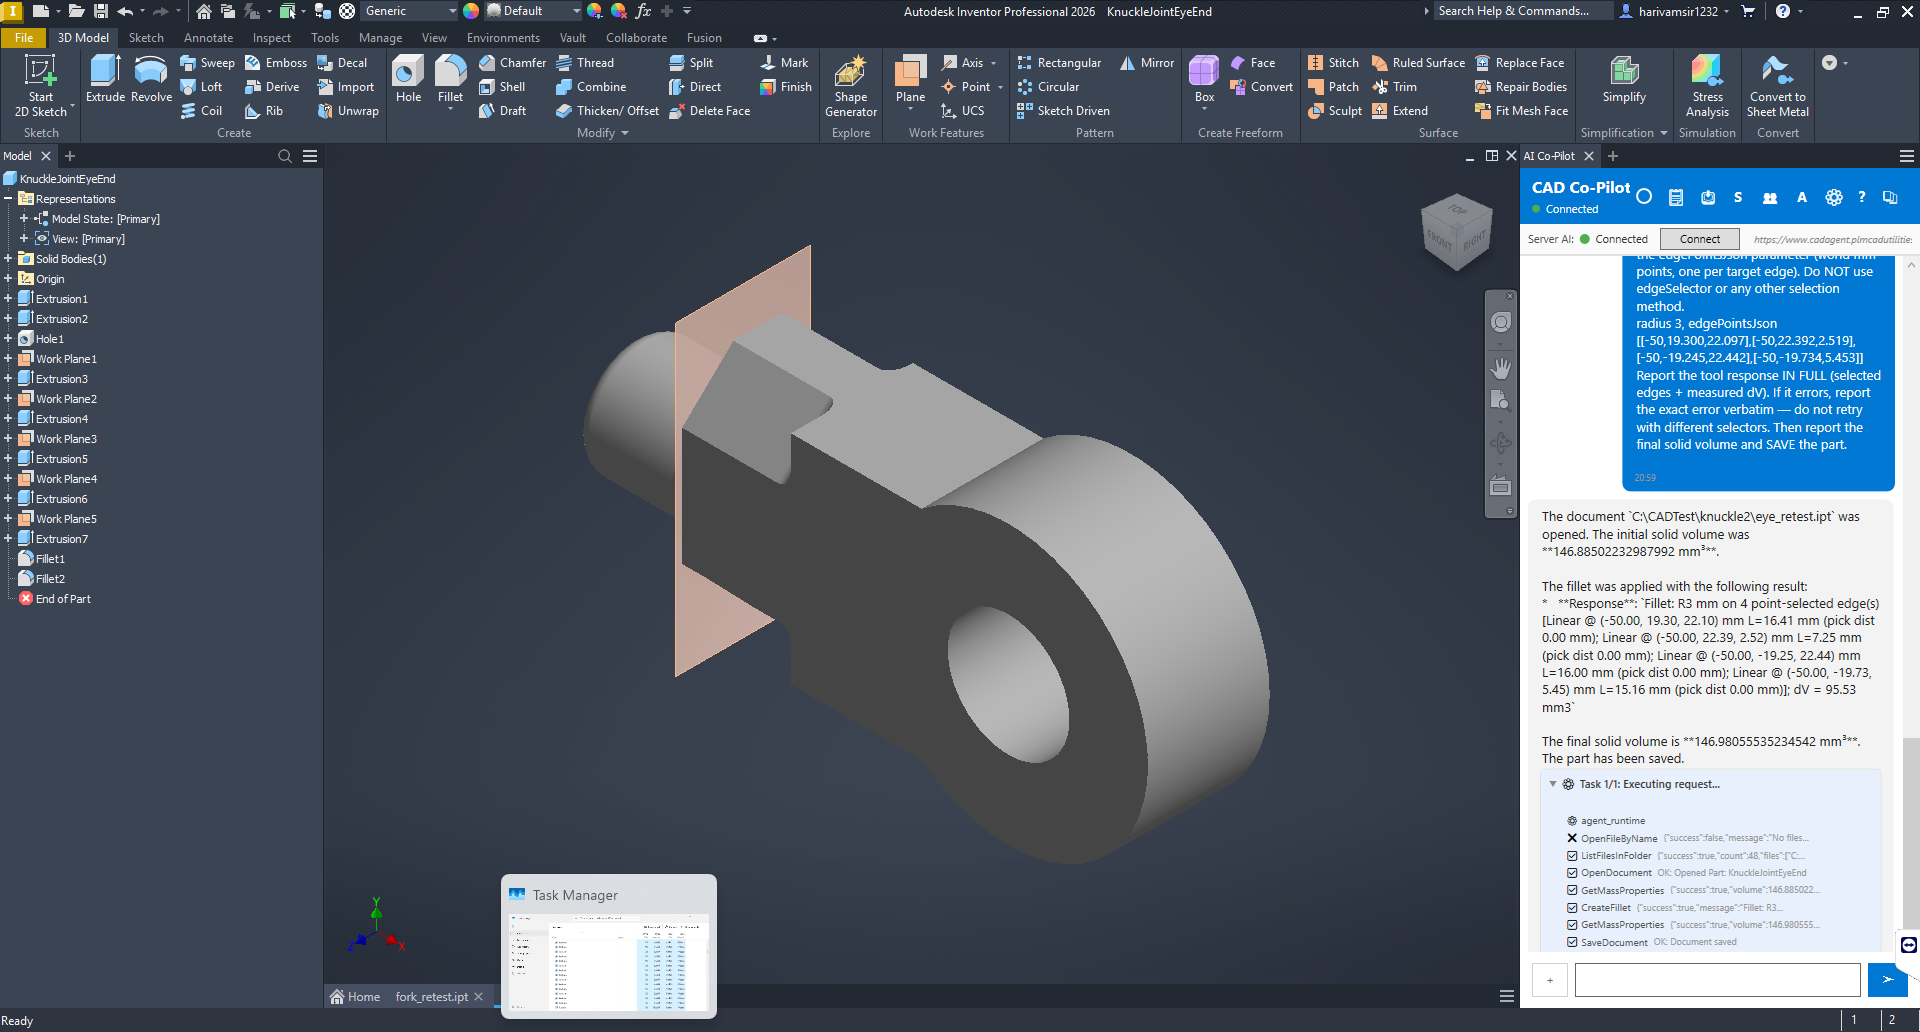Viewport: 1920px width, 1032px height.
Task: Open the Manage ribbon tab
Action: pos(380,38)
